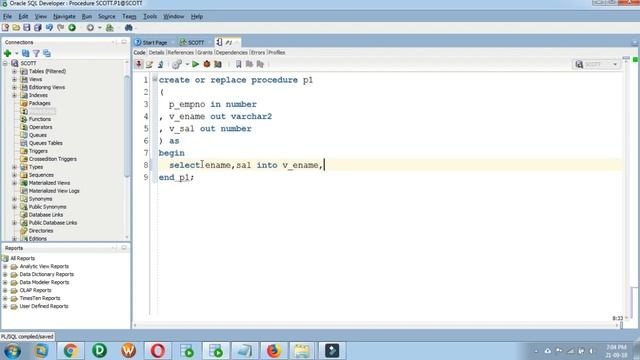Click the Filter funnel icon in Connections
The width and height of the screenshot is (640, 360).
(36, 53)
